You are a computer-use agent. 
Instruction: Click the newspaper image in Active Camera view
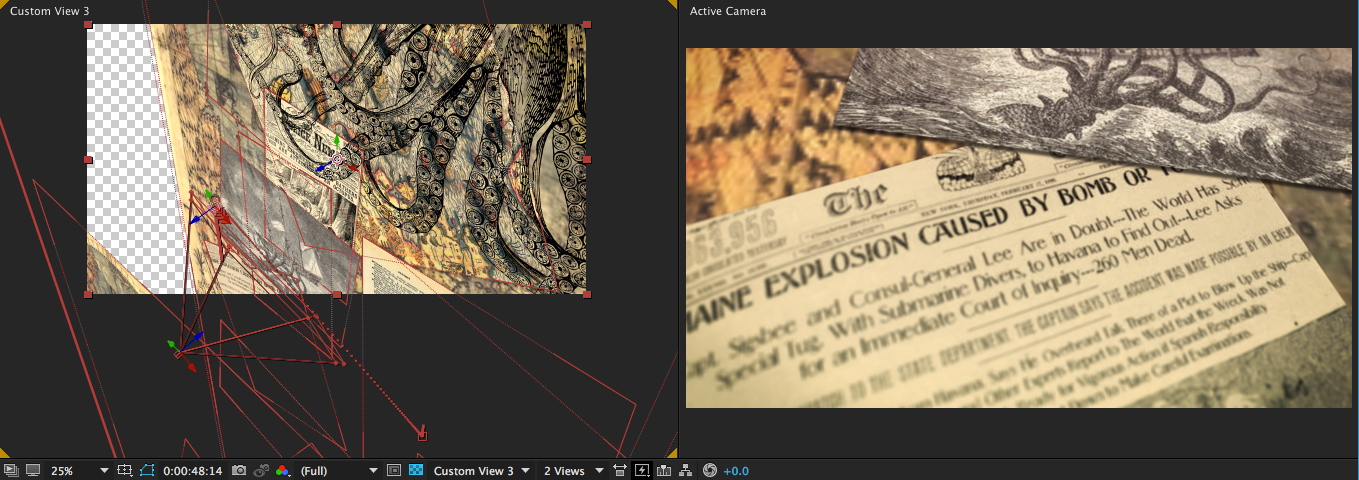(x=1019, y=228)
